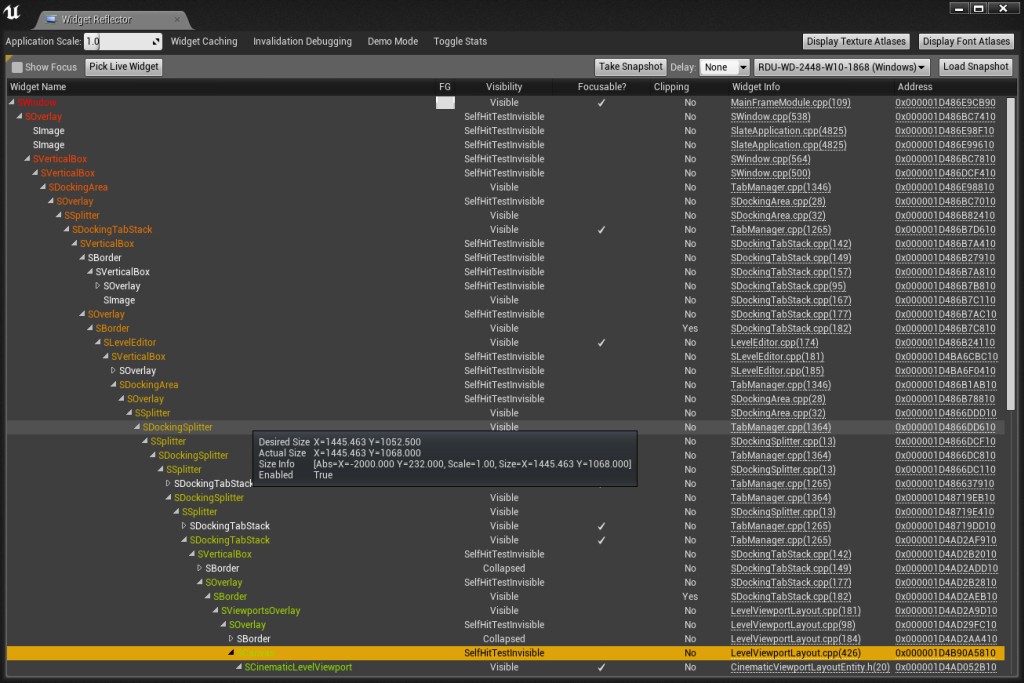Viewport: 1024px width, 683px height.
Task: Click the Clipping column header
Action: [671, 86]
